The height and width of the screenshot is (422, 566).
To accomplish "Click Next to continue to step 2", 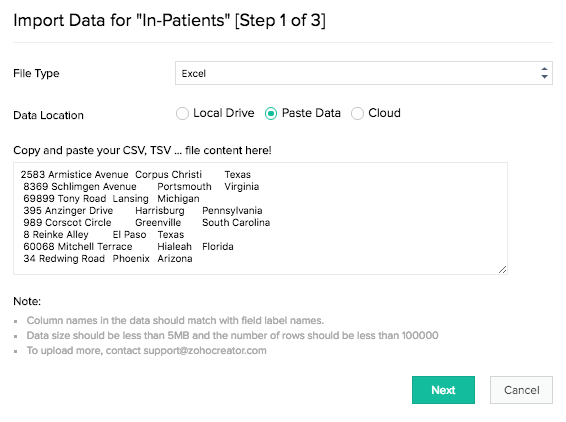I will 443,390.
